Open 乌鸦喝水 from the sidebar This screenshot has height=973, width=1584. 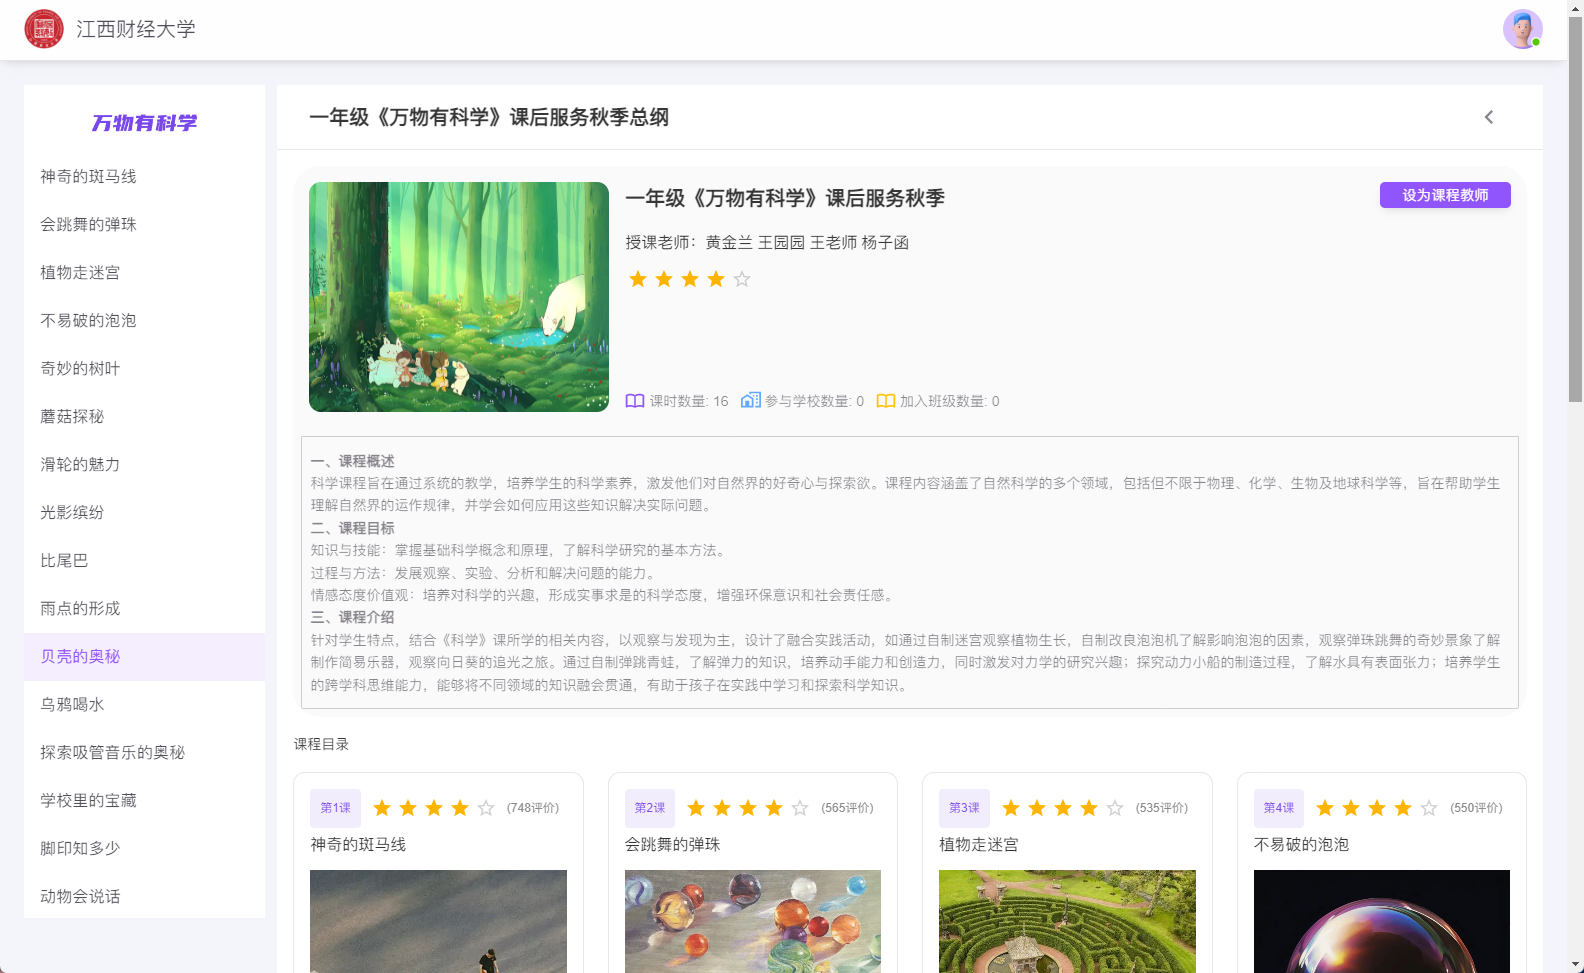(144, 705)
